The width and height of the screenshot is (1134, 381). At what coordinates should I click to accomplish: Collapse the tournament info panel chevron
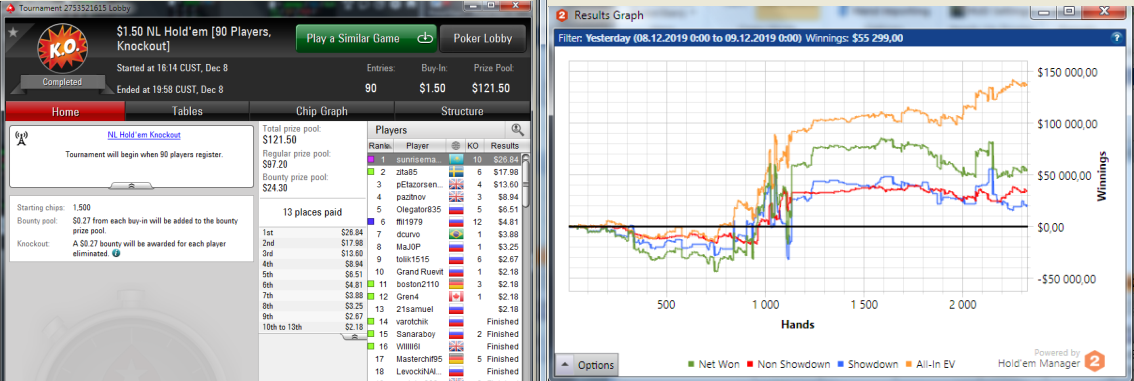(x=132, y=186)
